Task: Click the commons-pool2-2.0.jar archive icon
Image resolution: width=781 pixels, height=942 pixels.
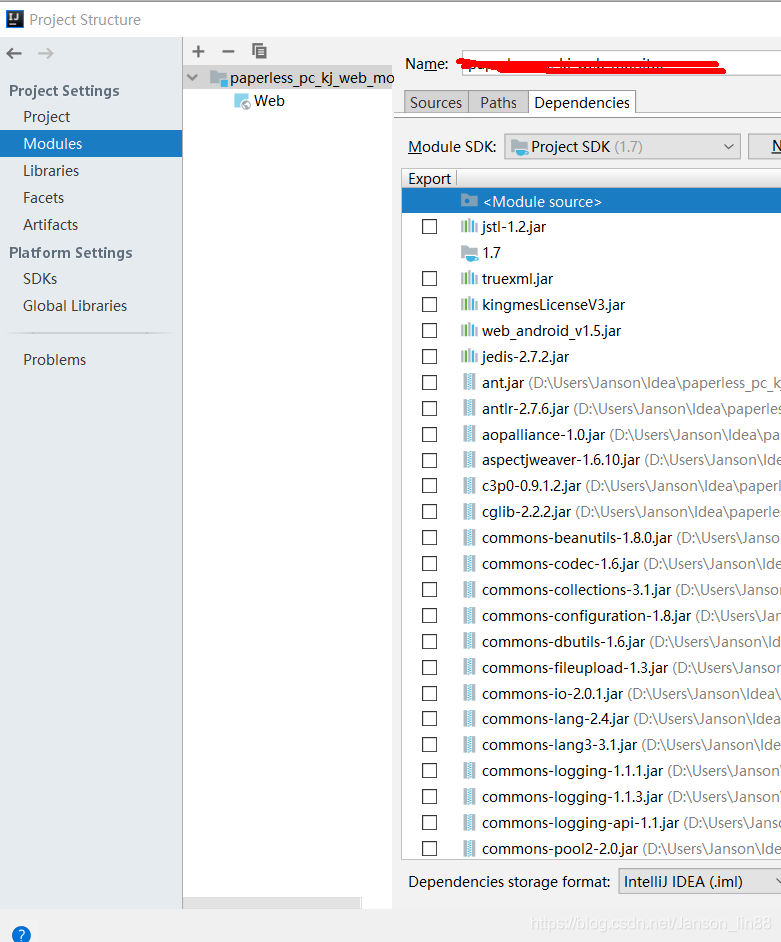Action: 469,848
